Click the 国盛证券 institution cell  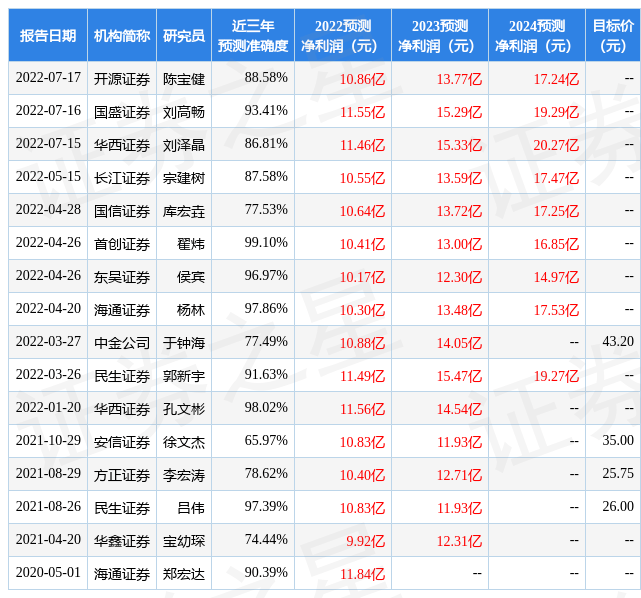tap(122, 112)
